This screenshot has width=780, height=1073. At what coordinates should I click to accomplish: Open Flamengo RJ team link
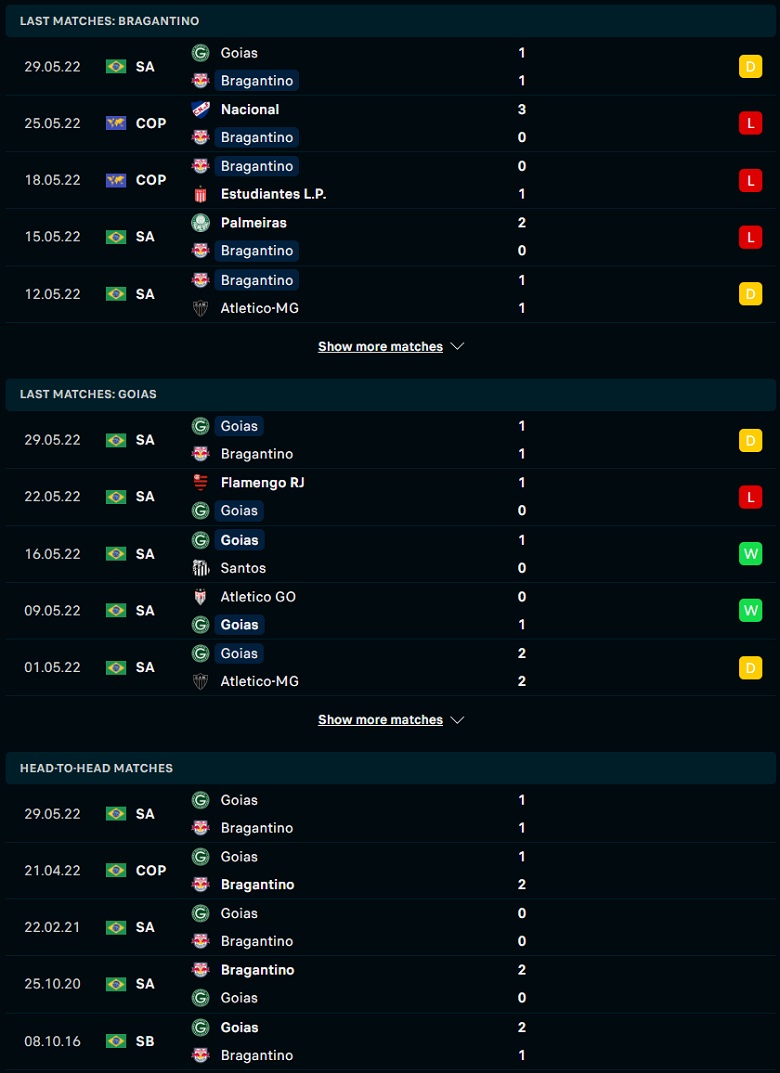(262, 483)
